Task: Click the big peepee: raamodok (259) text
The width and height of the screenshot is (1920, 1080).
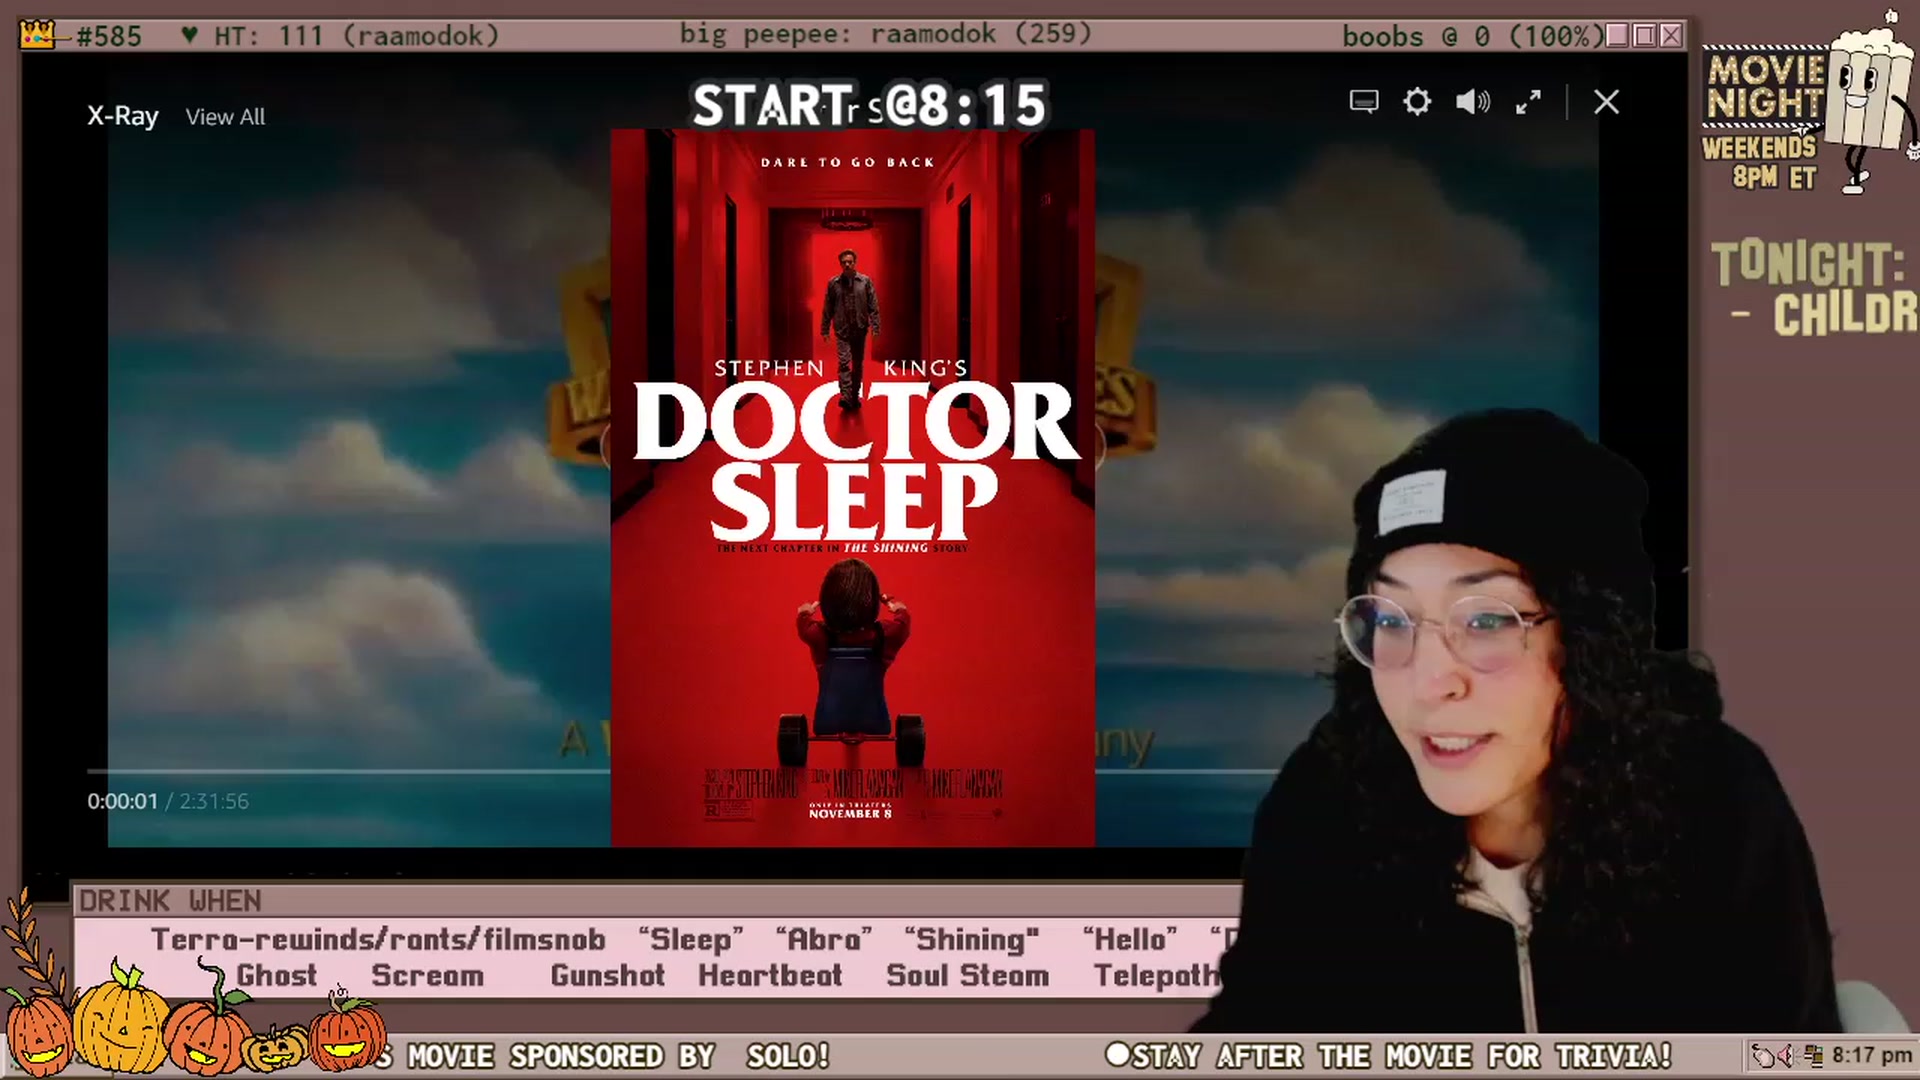Action: [x=886, y=34]
